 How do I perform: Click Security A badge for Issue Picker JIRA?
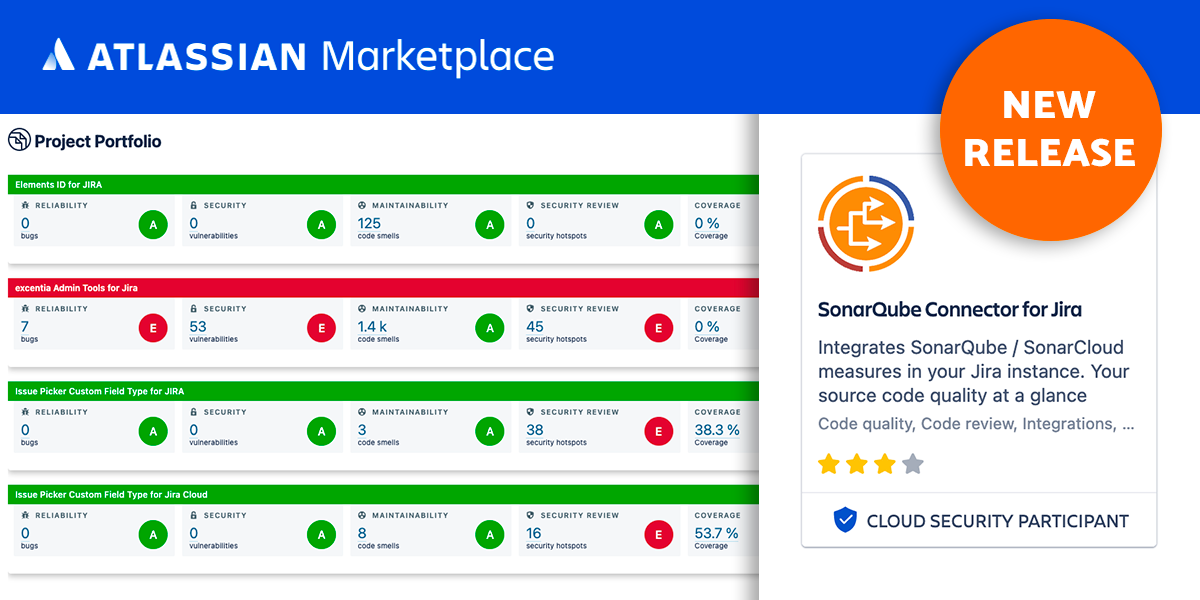click(321, 432)
